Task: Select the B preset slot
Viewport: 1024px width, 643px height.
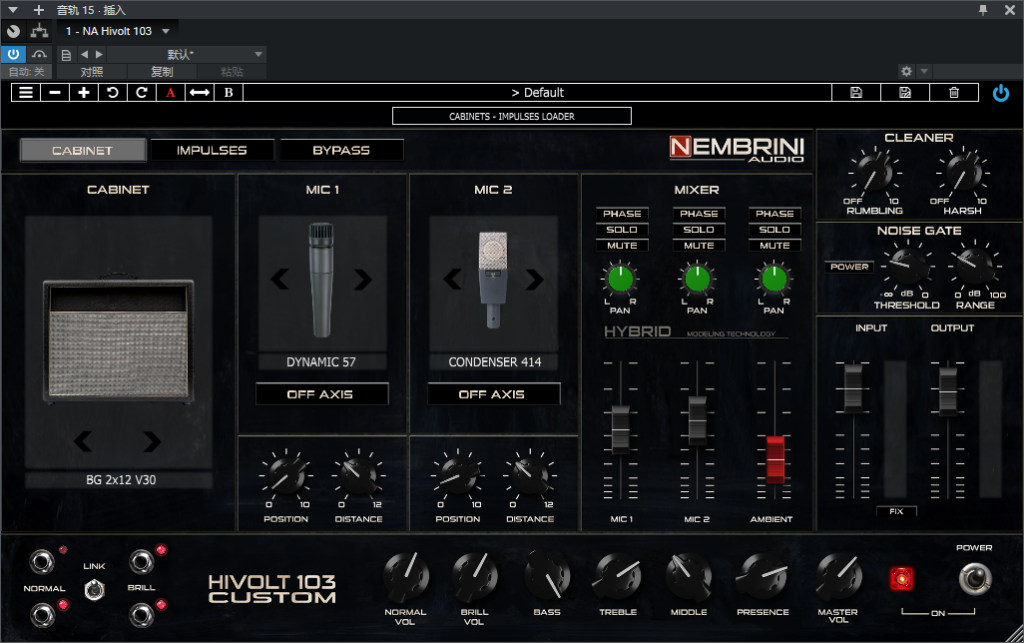Action: (229, 93)
